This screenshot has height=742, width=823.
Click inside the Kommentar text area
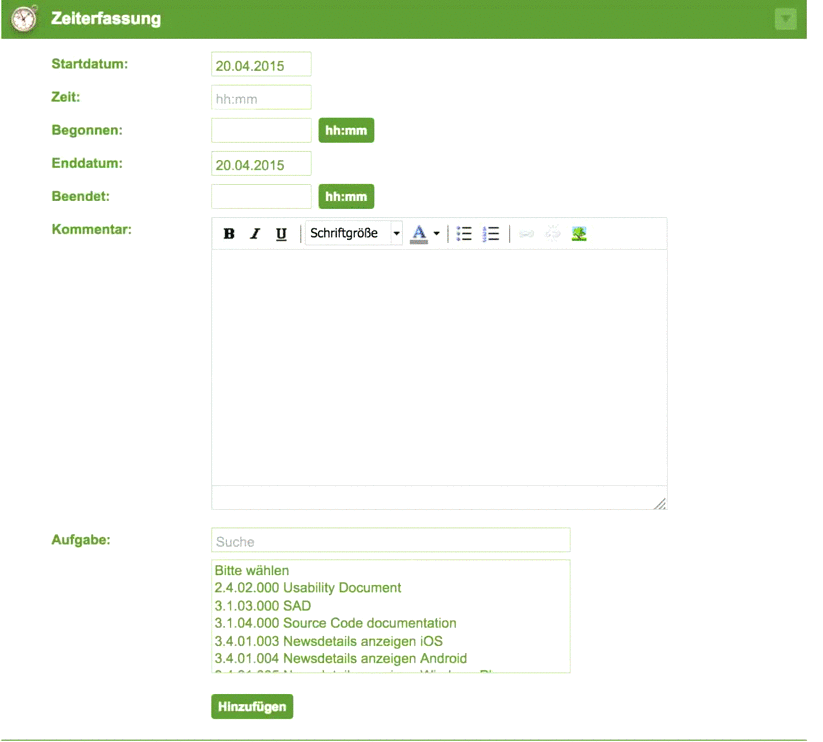[439, 367]
